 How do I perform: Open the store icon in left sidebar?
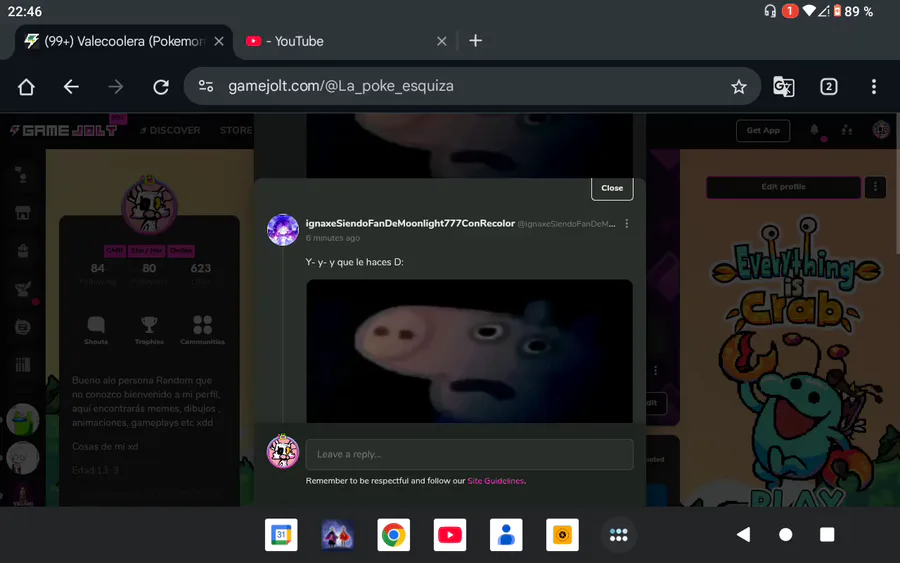pos(22,213)
